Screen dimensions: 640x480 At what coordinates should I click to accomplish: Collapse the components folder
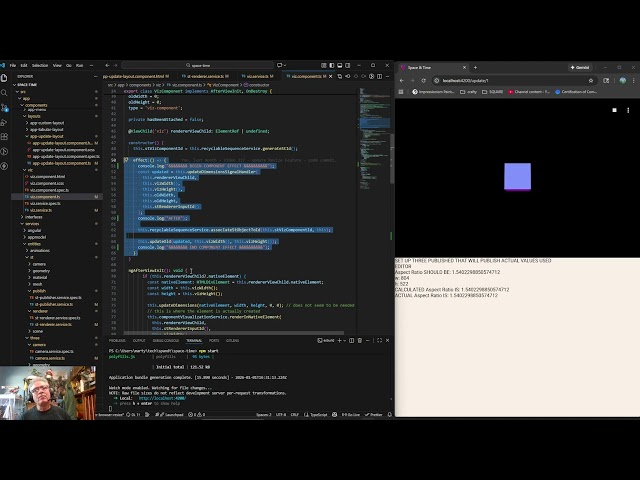[36, 105]
